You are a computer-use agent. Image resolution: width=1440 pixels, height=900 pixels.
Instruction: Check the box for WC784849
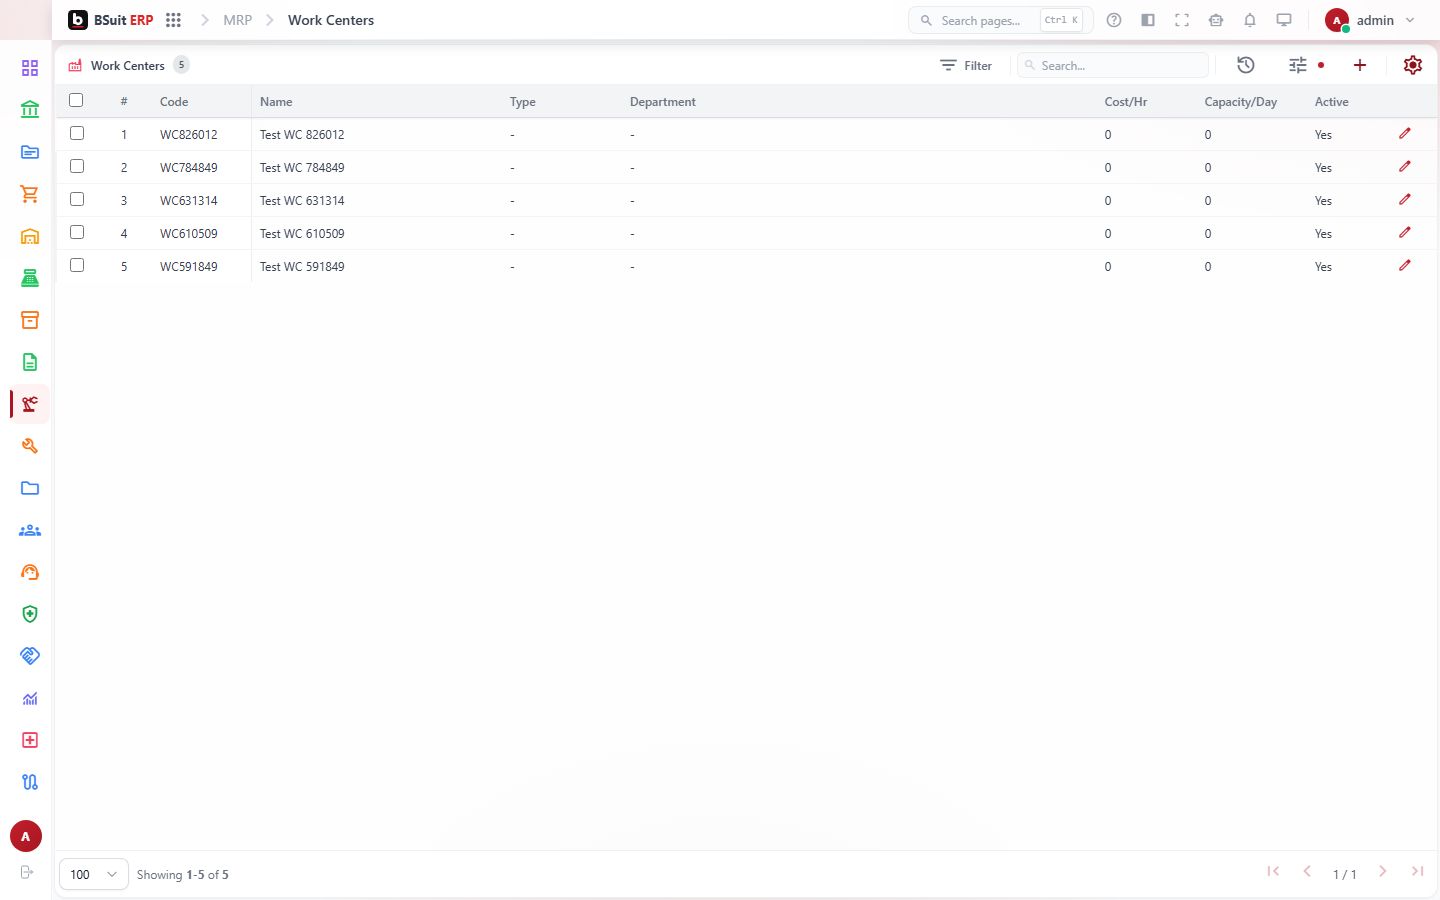pyautogui.click(x=77, y=166)
